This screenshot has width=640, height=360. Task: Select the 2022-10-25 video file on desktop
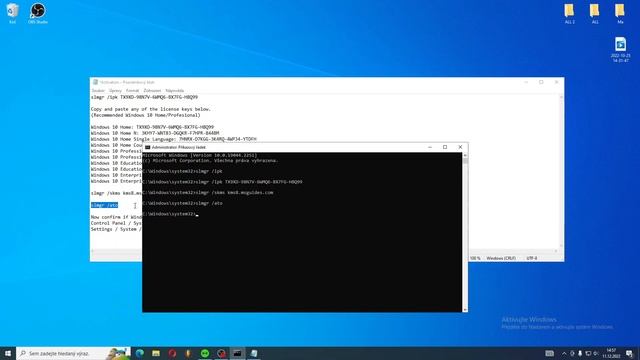coord(620,49)
